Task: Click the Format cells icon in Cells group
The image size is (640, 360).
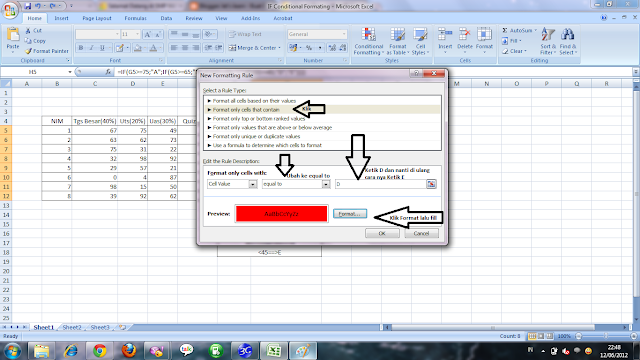Action: click(484, 34)
